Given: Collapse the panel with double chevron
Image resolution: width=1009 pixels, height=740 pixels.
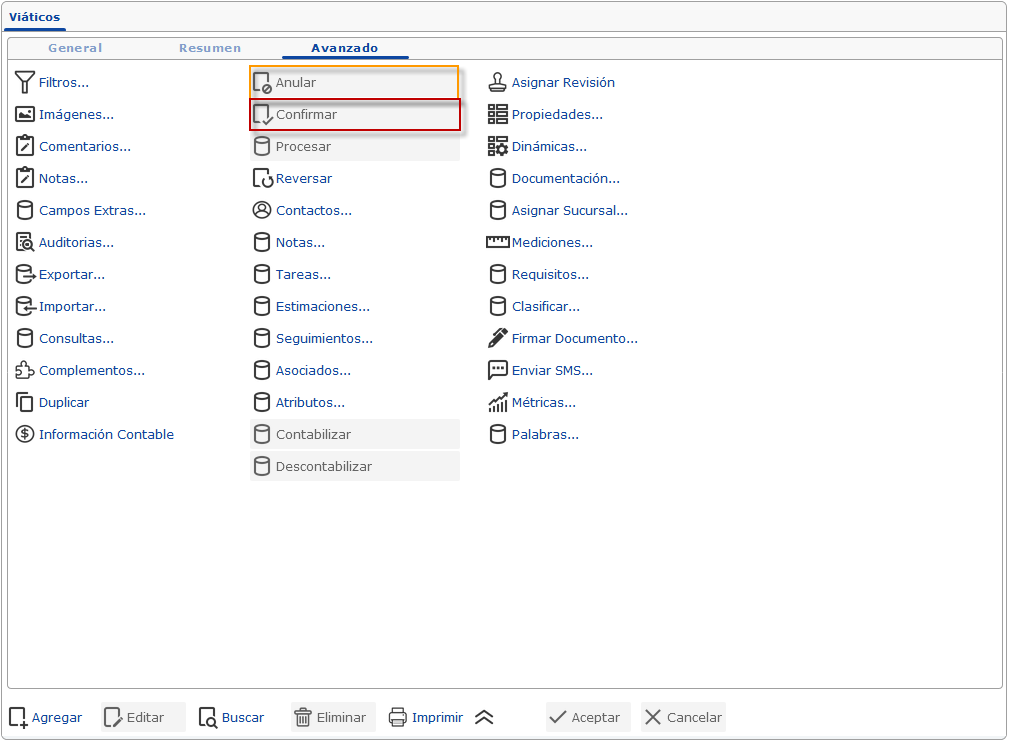Looking at the screenshot, I should pos(484,717).
